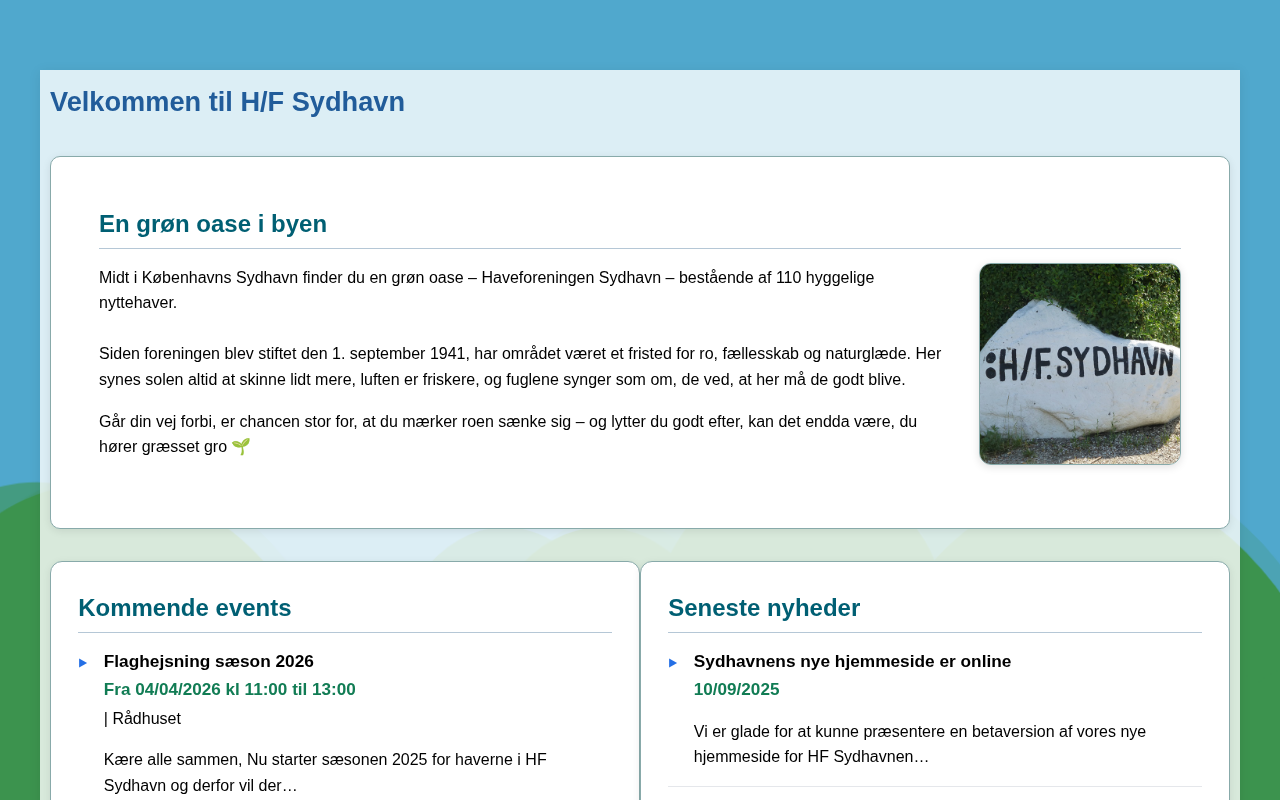Click the arrow bullet beside Sydhavnens nye hjemmeside
The image size is (1280, 800).
pos(673,662)
